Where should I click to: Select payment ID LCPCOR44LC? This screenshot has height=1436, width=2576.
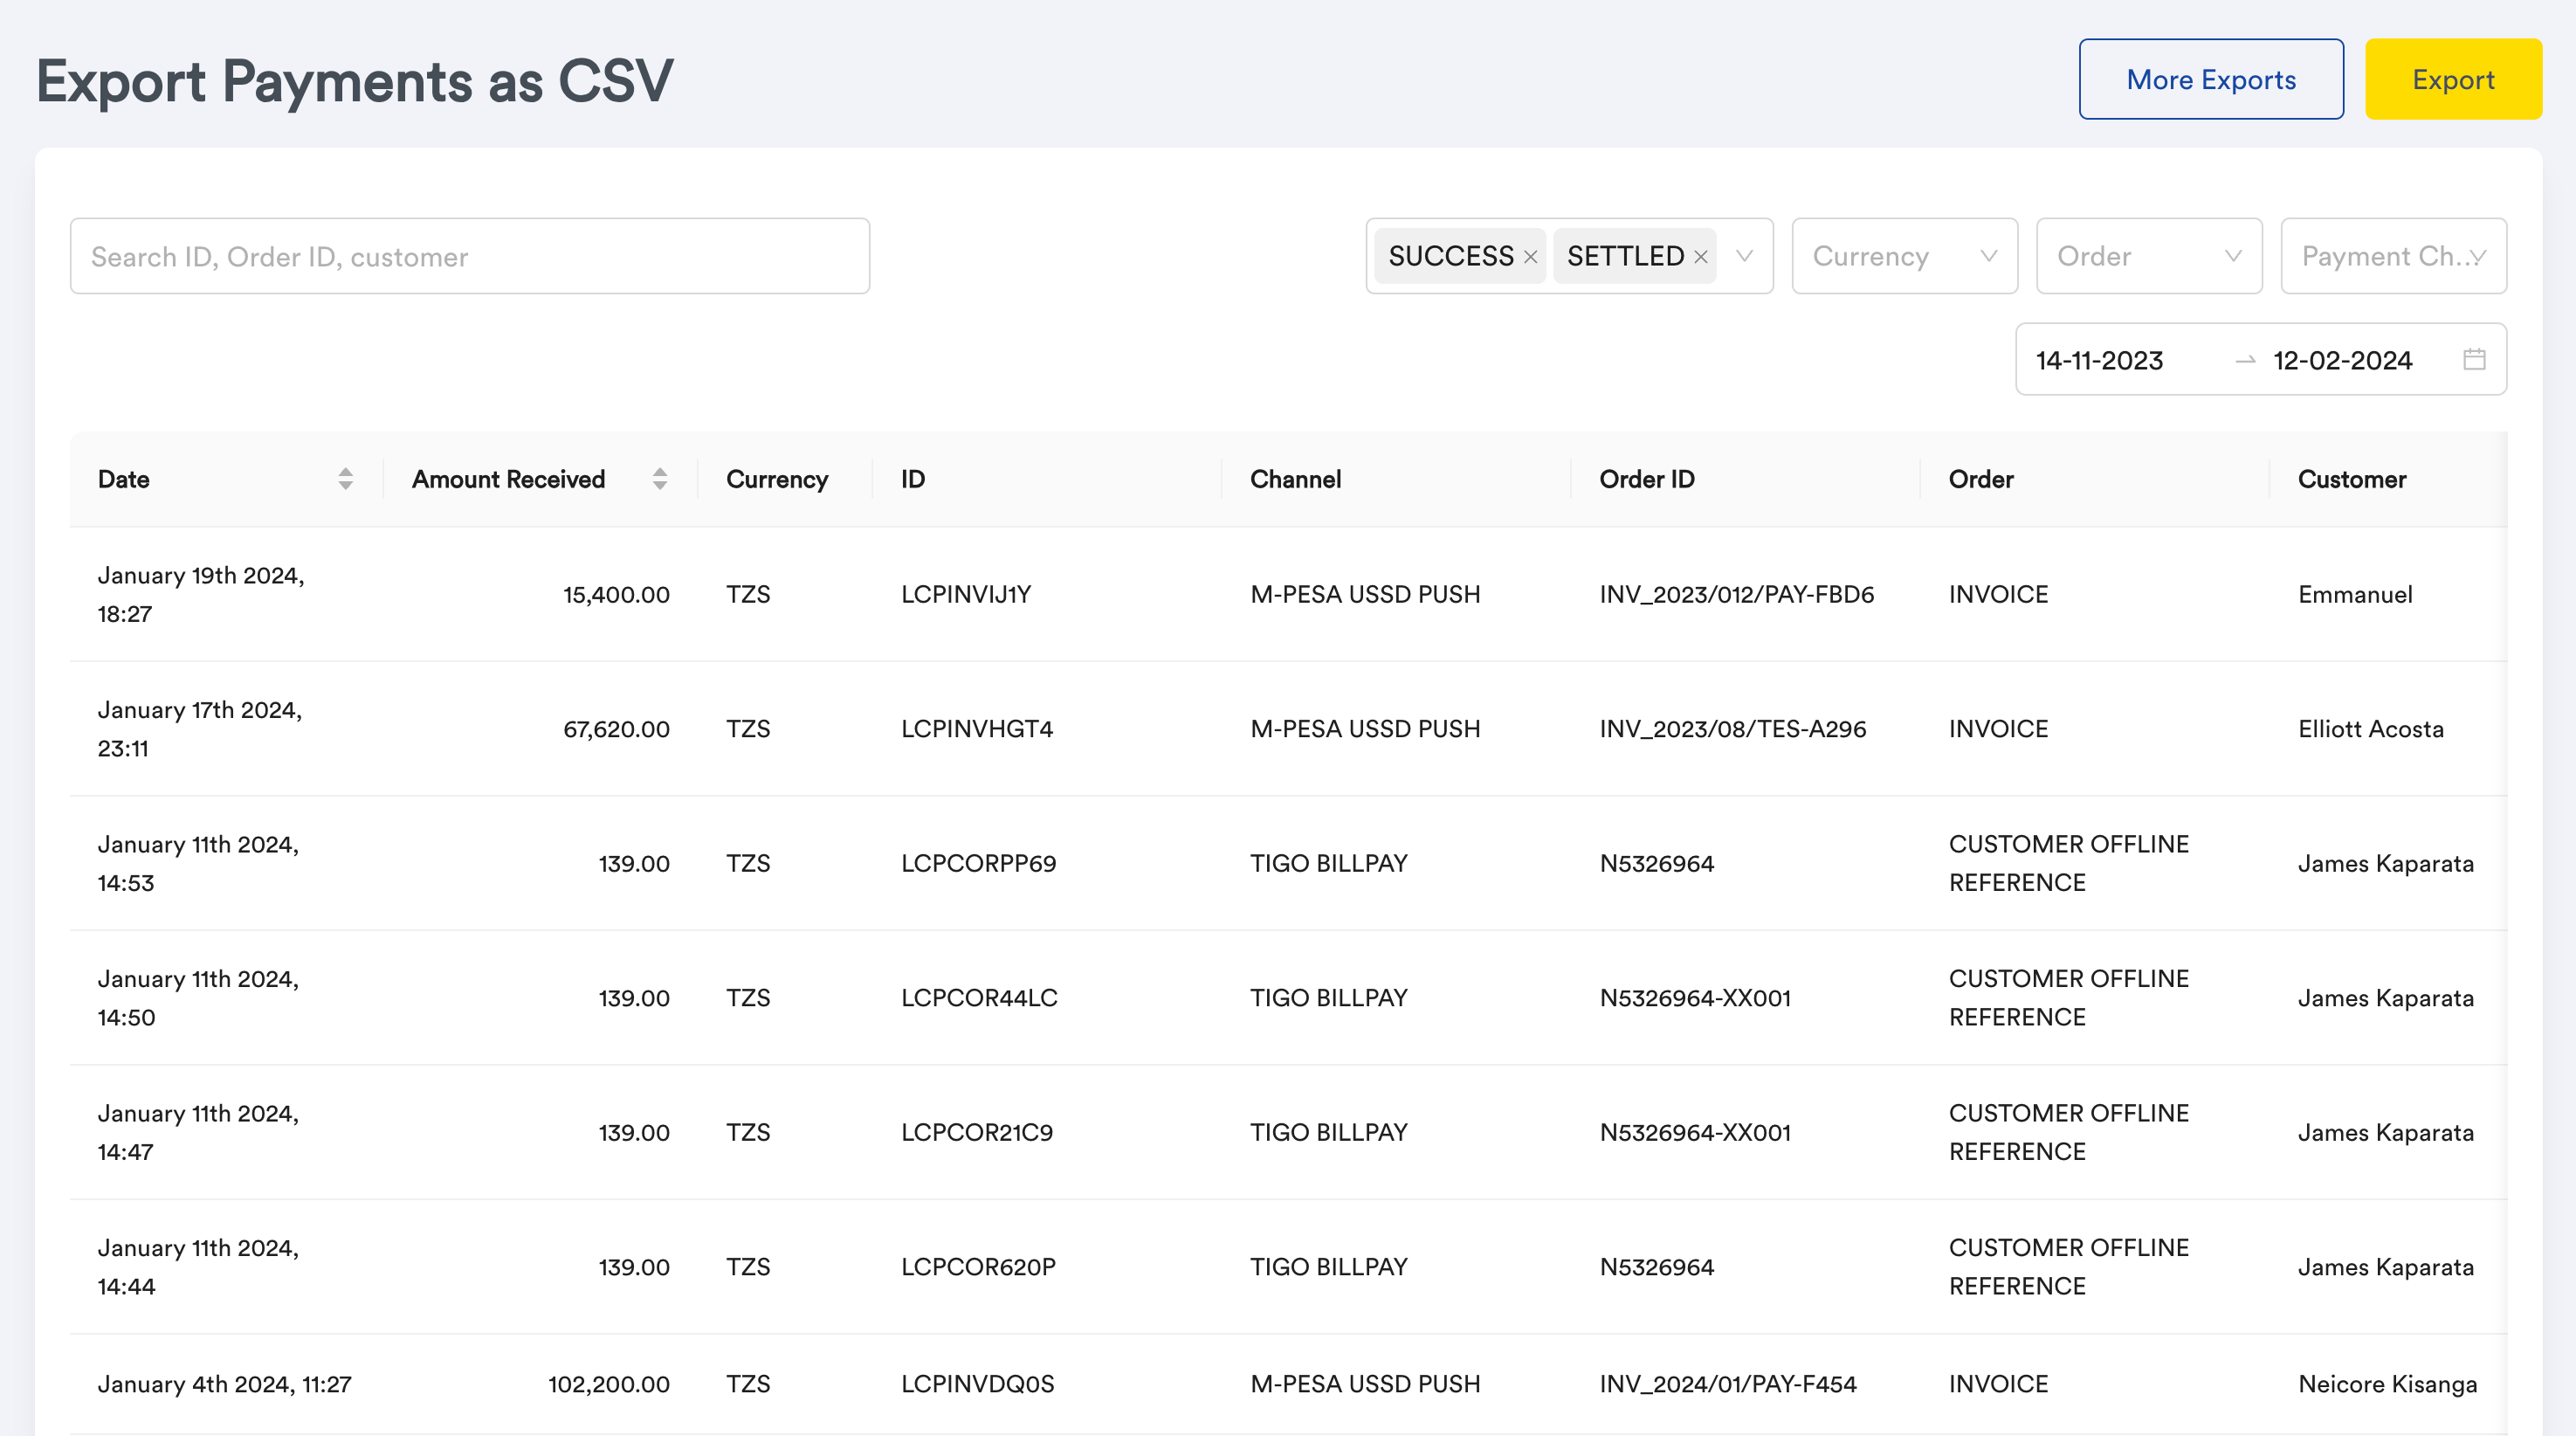[x=979, y=998]
